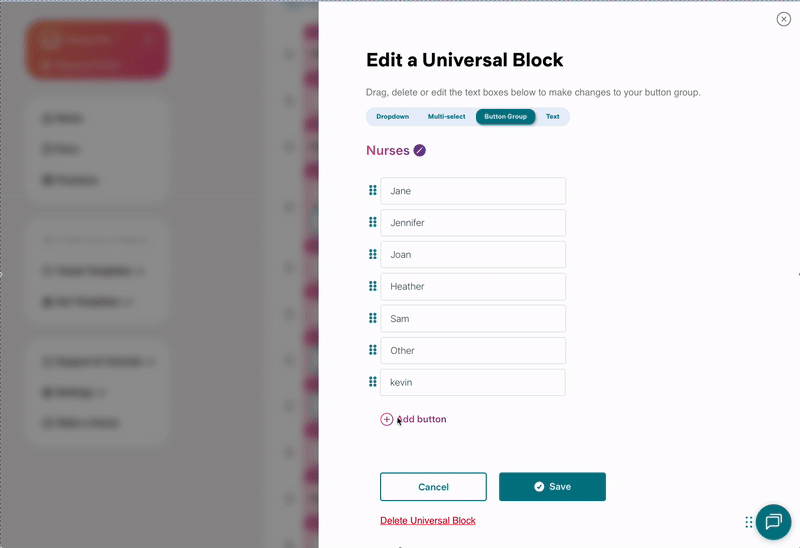Close the Edit a Universal Block panel
800x548 pixels.
pyautogui.click(x=783, y=19)
